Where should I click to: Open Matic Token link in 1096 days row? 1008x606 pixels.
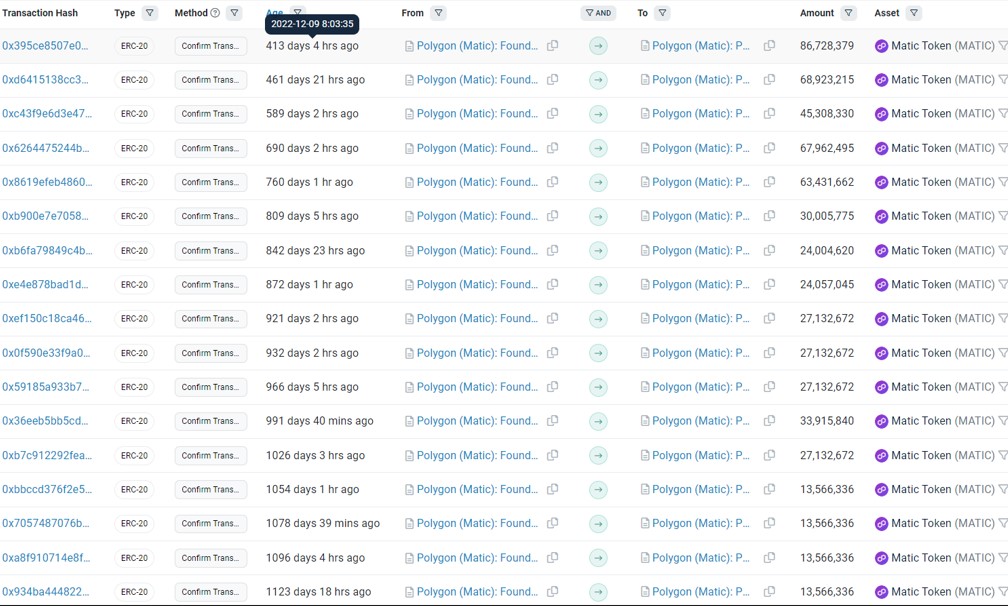tap(942, 558)
